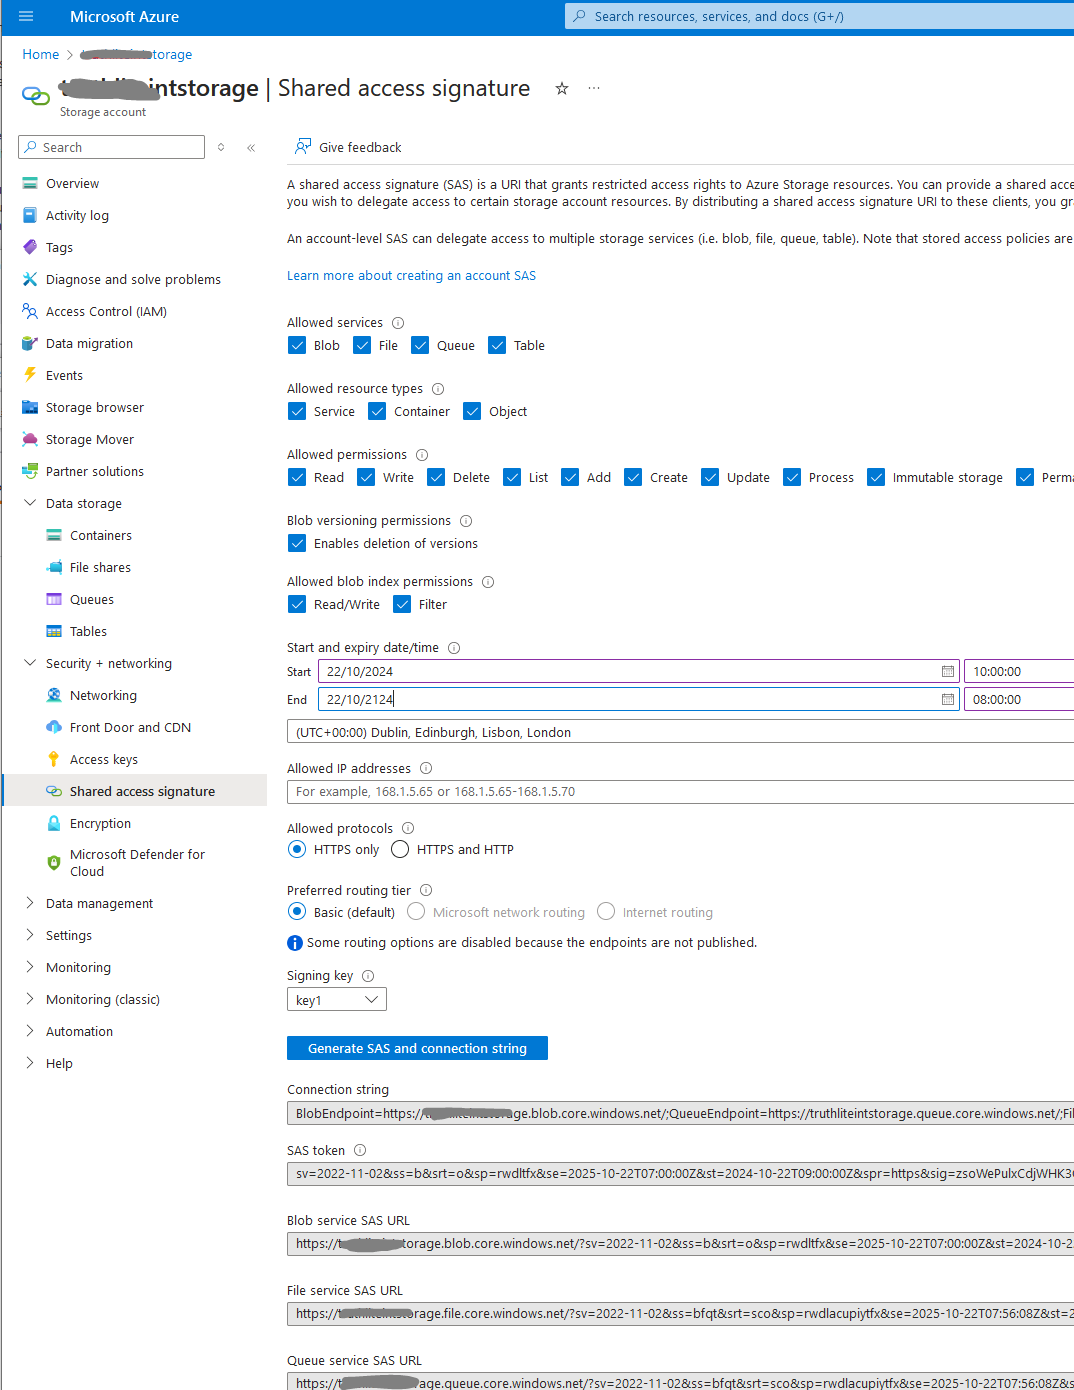The height and width of the screenshot is (1390, 1074).
Task: Expand the Monitoring section
Action: [30, 967]
